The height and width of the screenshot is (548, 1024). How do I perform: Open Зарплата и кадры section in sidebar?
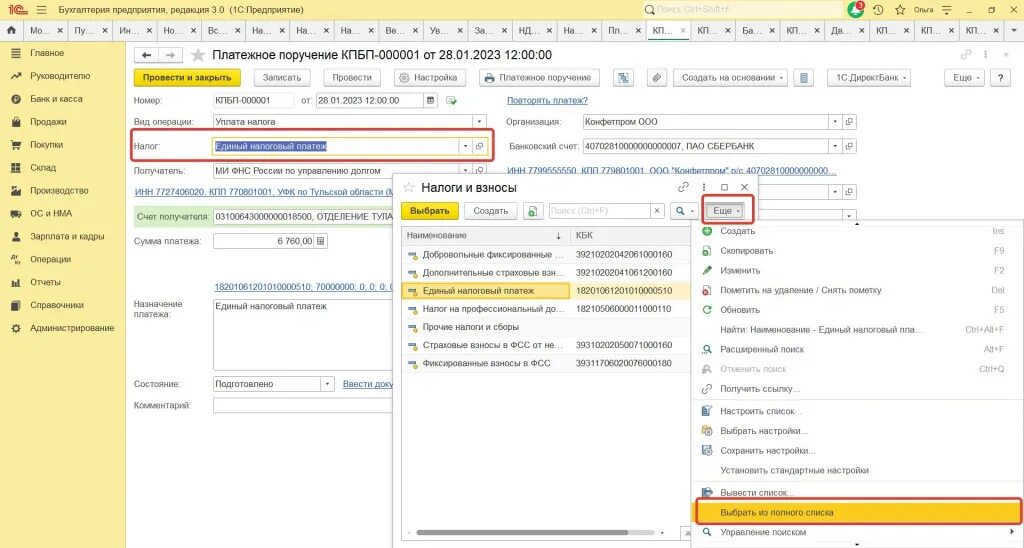(67, 236)
